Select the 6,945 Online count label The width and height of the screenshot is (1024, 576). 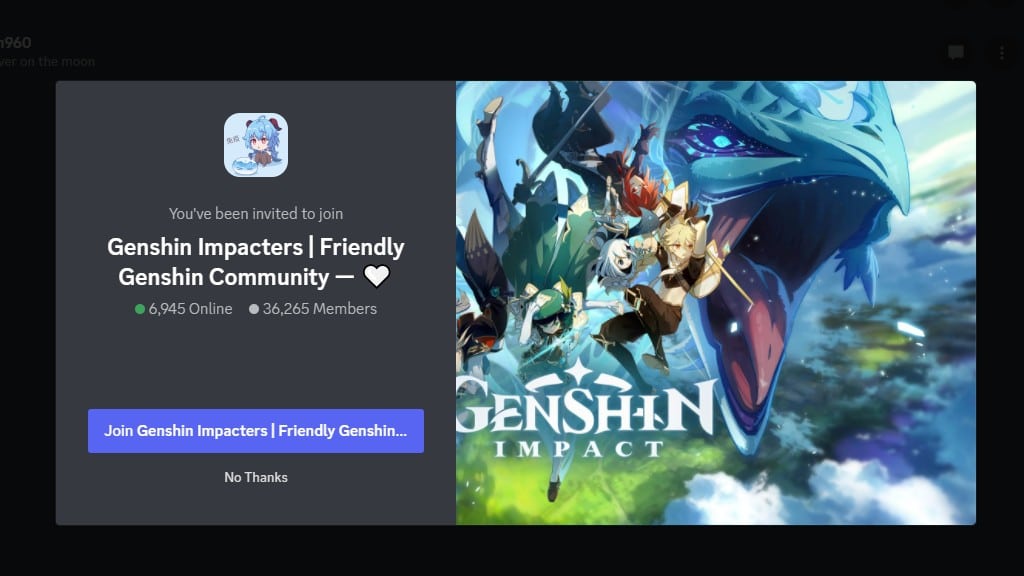(x=190, y=309)
